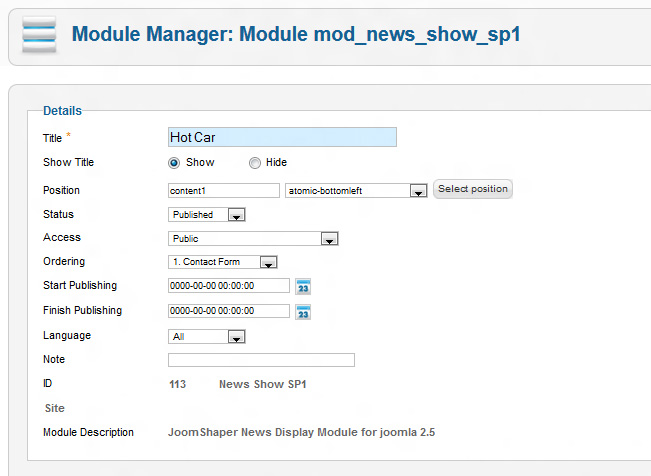Click the Details fieldset legend
651x476 pixels.
click(62, 111)
